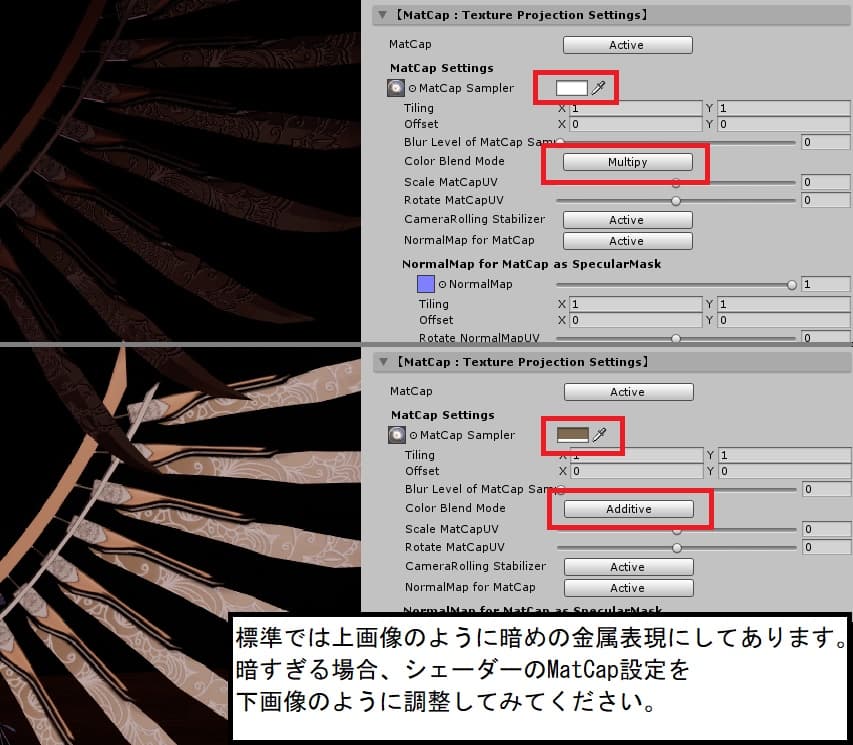This screenshot has width=853, height=745.
Task: Click upper MatCap Sampler Tiling Y field
Action: click(x=784, y=108)
